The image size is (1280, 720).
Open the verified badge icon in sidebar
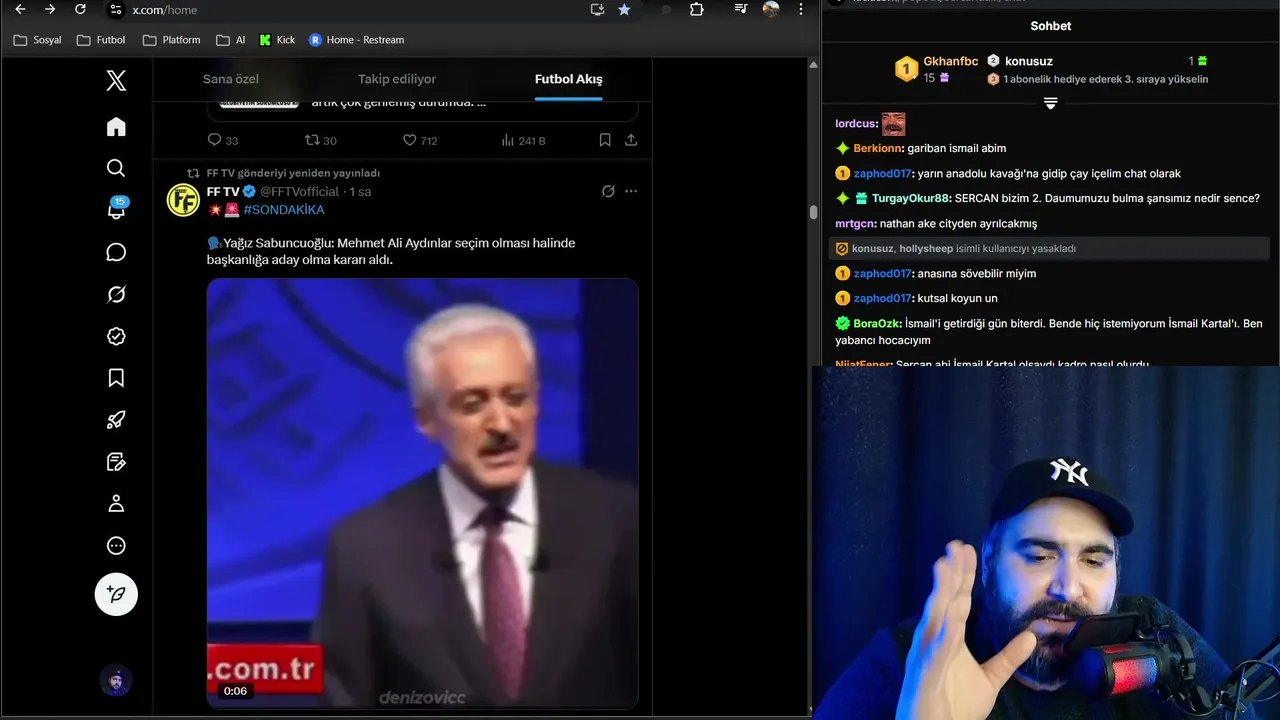(x=116, y=336)
